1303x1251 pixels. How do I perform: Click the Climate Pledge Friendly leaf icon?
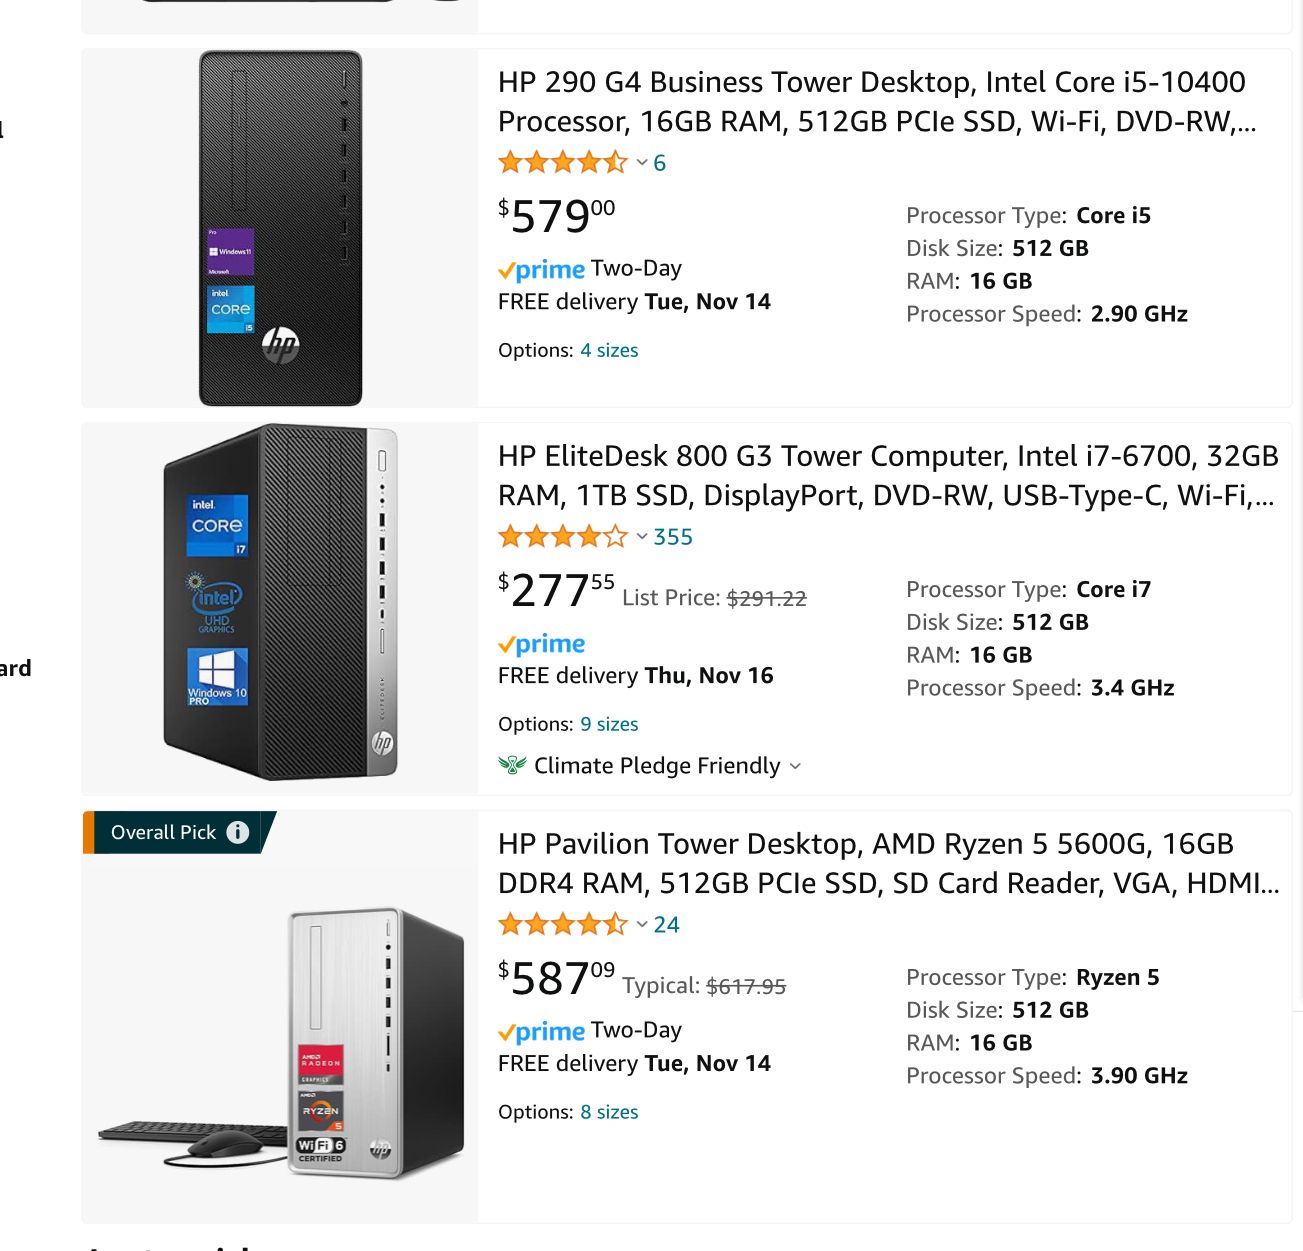pos(512,766)
